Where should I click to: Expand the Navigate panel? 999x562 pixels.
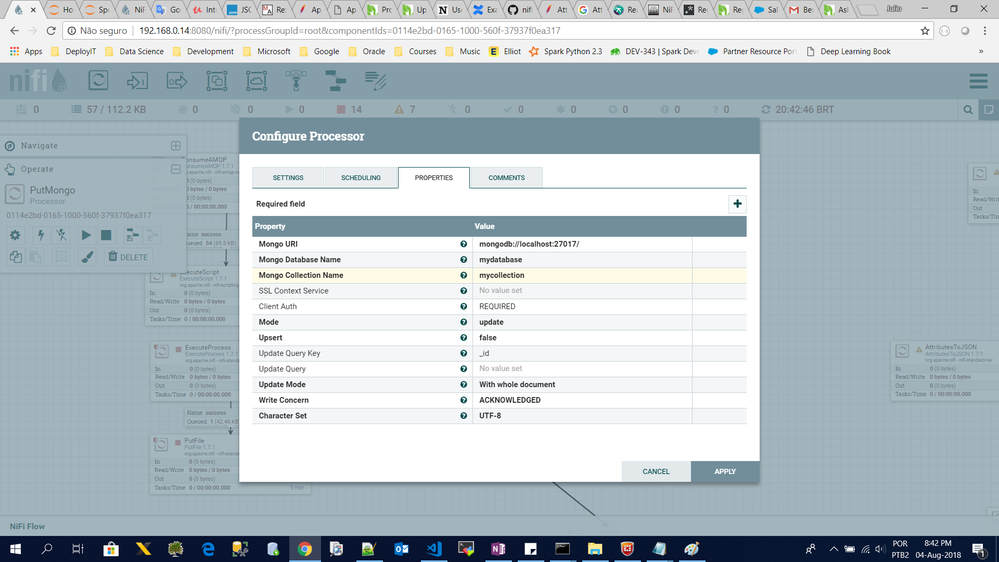pos(176,146)
